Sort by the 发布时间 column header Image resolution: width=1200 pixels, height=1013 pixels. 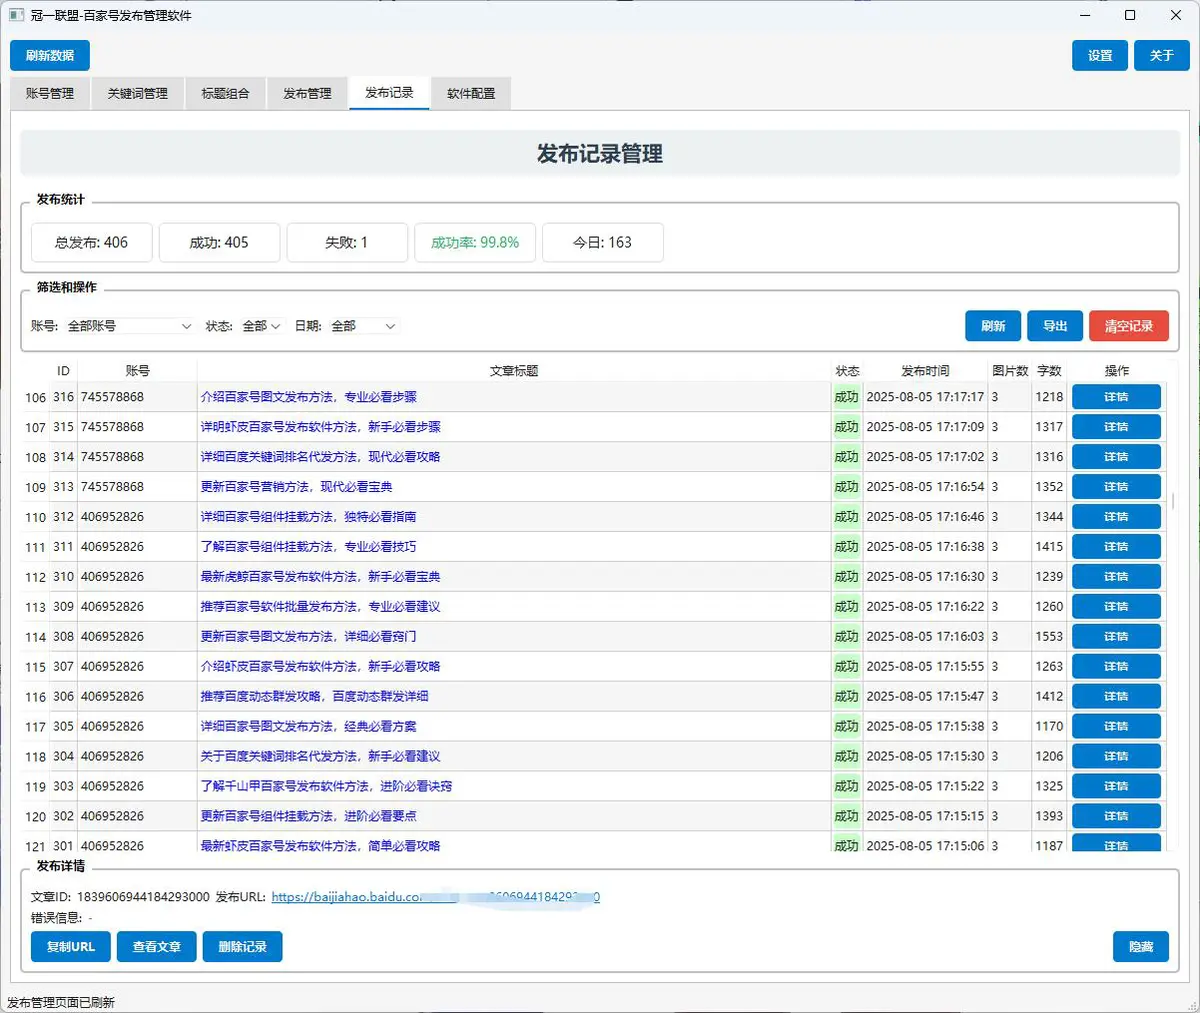pyautogui.click(x=925, y=371)
